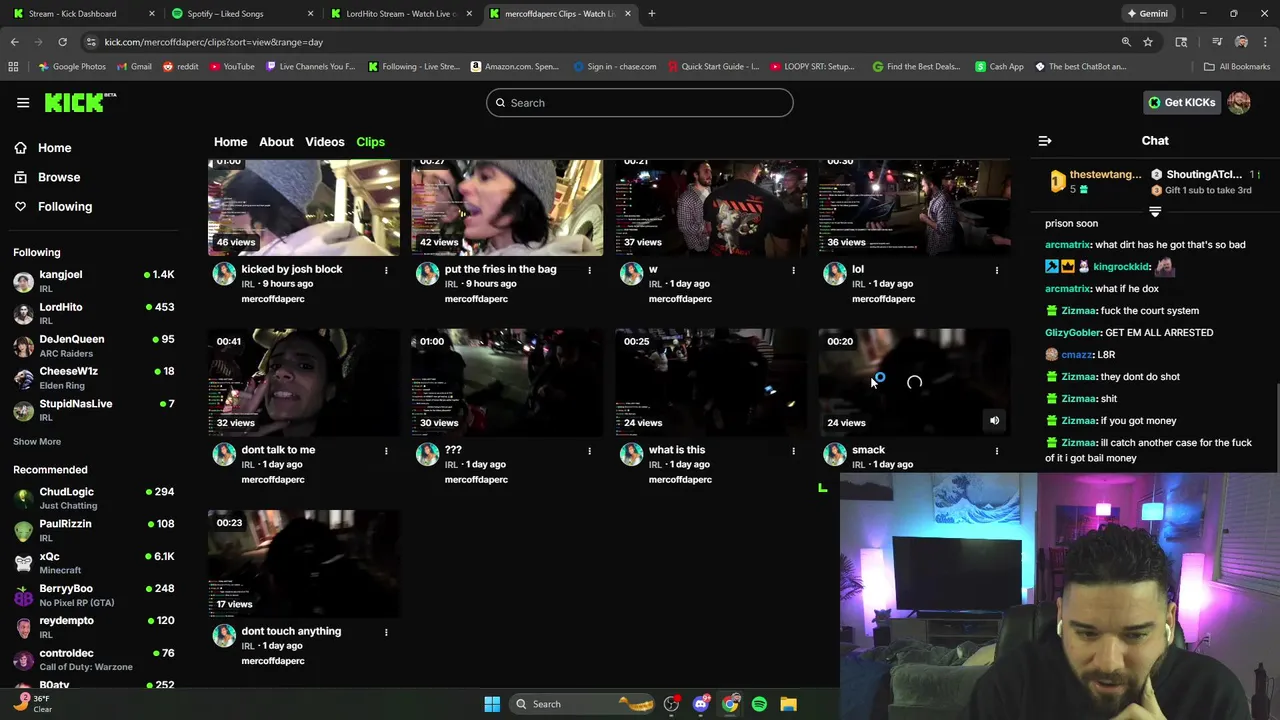
Task: Click the Get KICKs button
Action: coord(1182,102)
